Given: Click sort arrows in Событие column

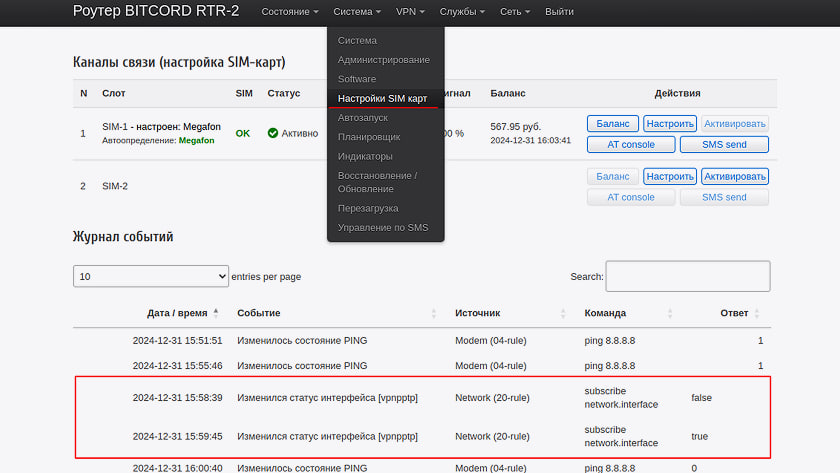Looking at the screenshot, I should (x=433, y=313).
